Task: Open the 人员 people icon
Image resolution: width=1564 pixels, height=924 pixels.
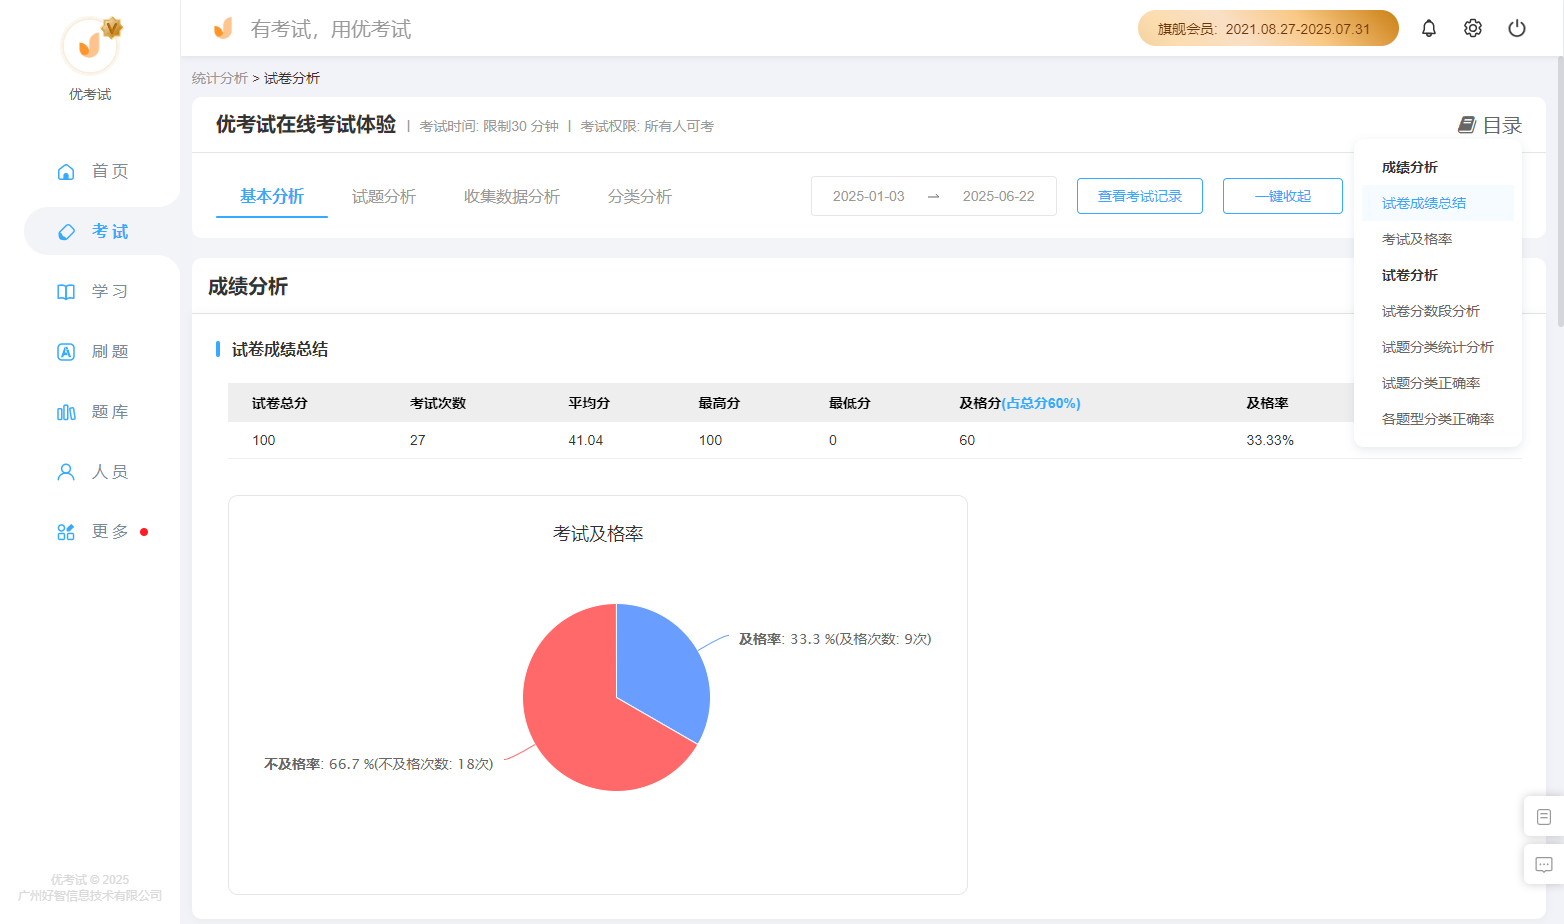Action: coord(66,472)
